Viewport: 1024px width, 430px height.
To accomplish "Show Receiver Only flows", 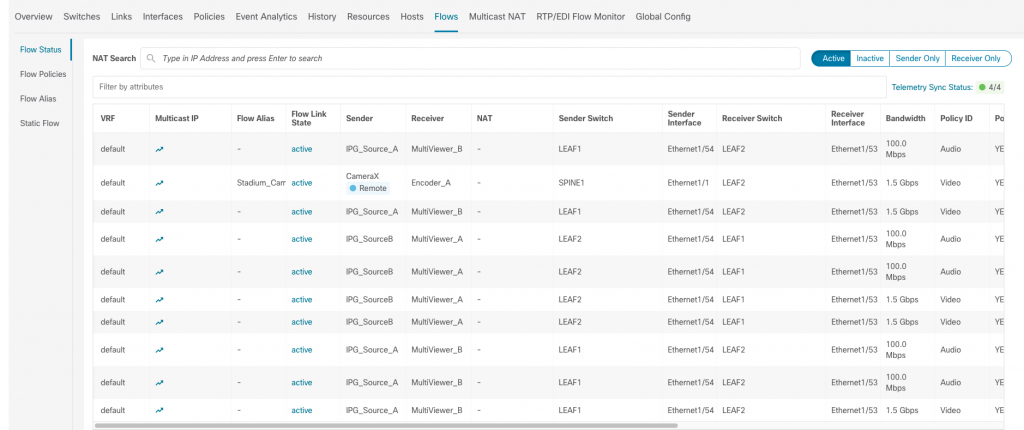I will (x=976, y=58).
